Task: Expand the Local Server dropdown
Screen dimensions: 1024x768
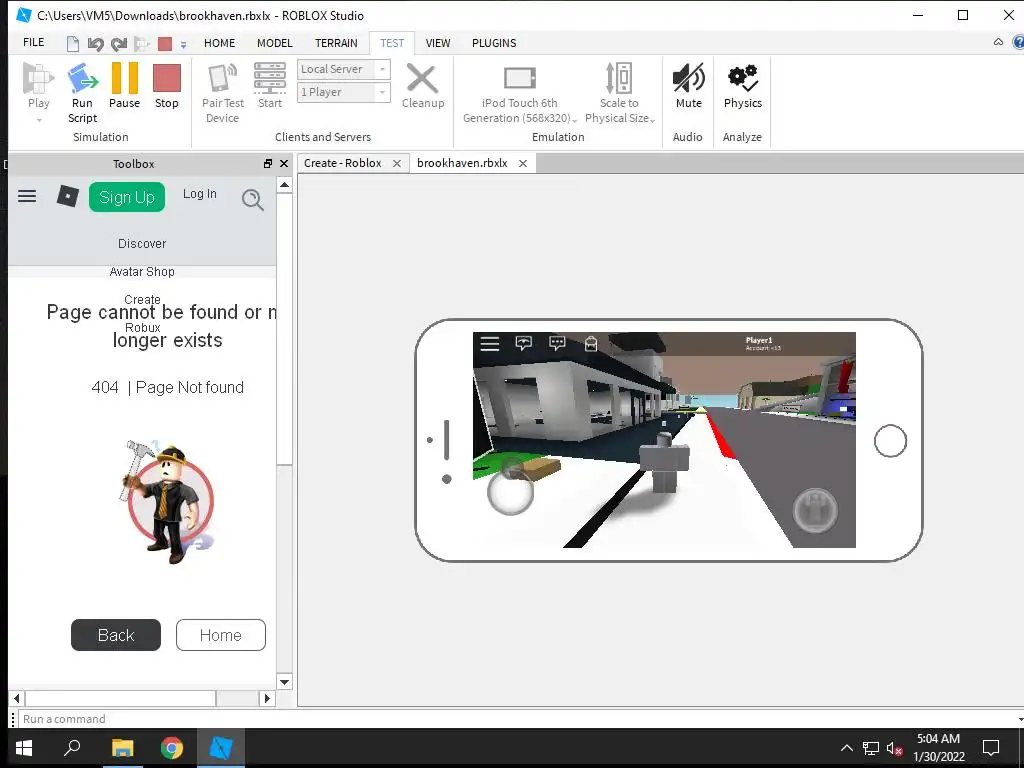Action: (382, 69)
